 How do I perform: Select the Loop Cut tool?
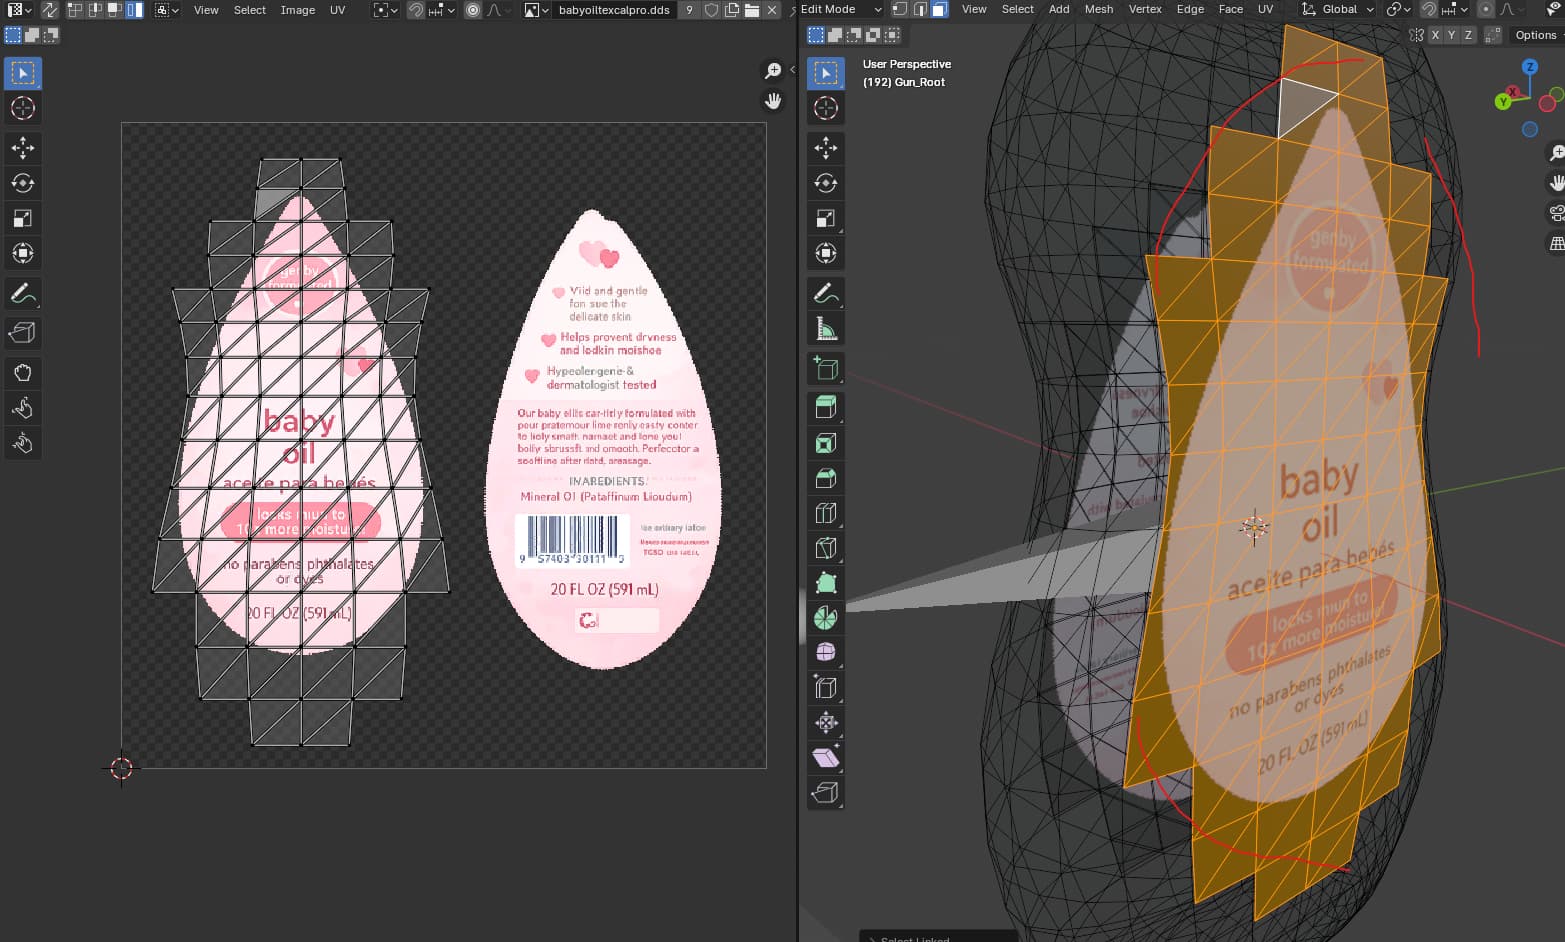pos(825,513)
